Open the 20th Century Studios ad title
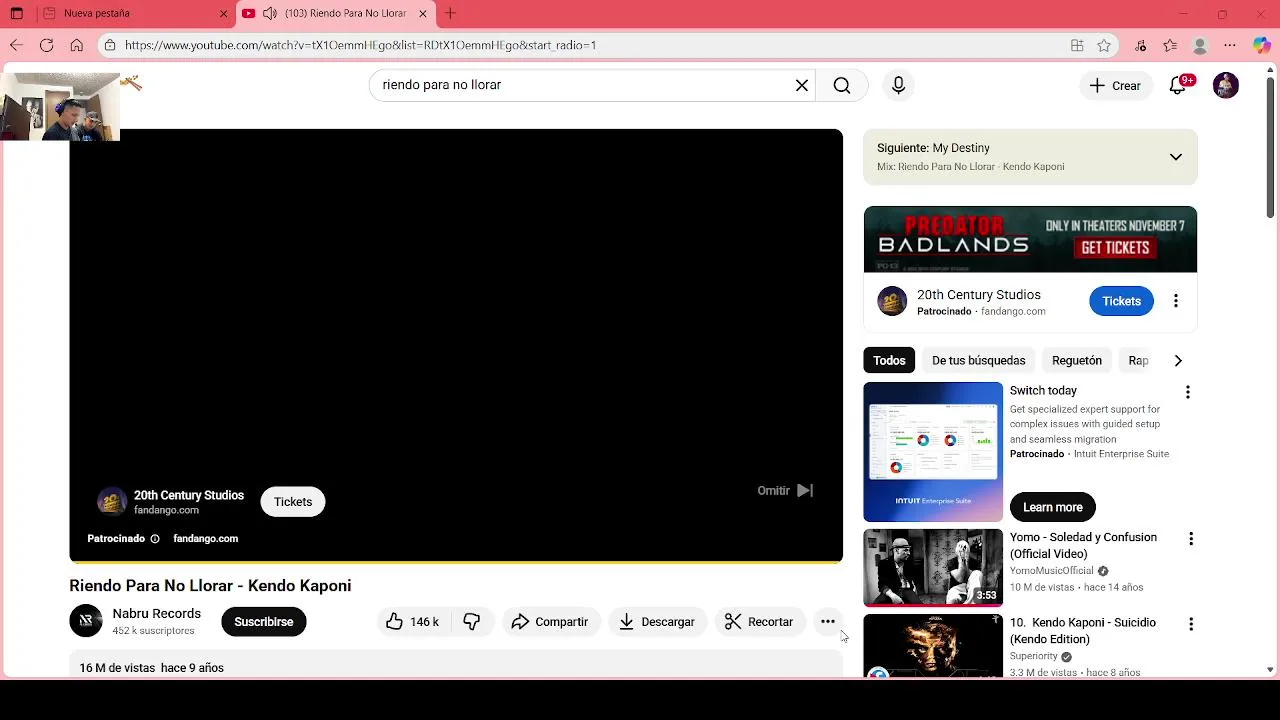The width and height of the screenshot is (1280, 720). tap(979, 295)
